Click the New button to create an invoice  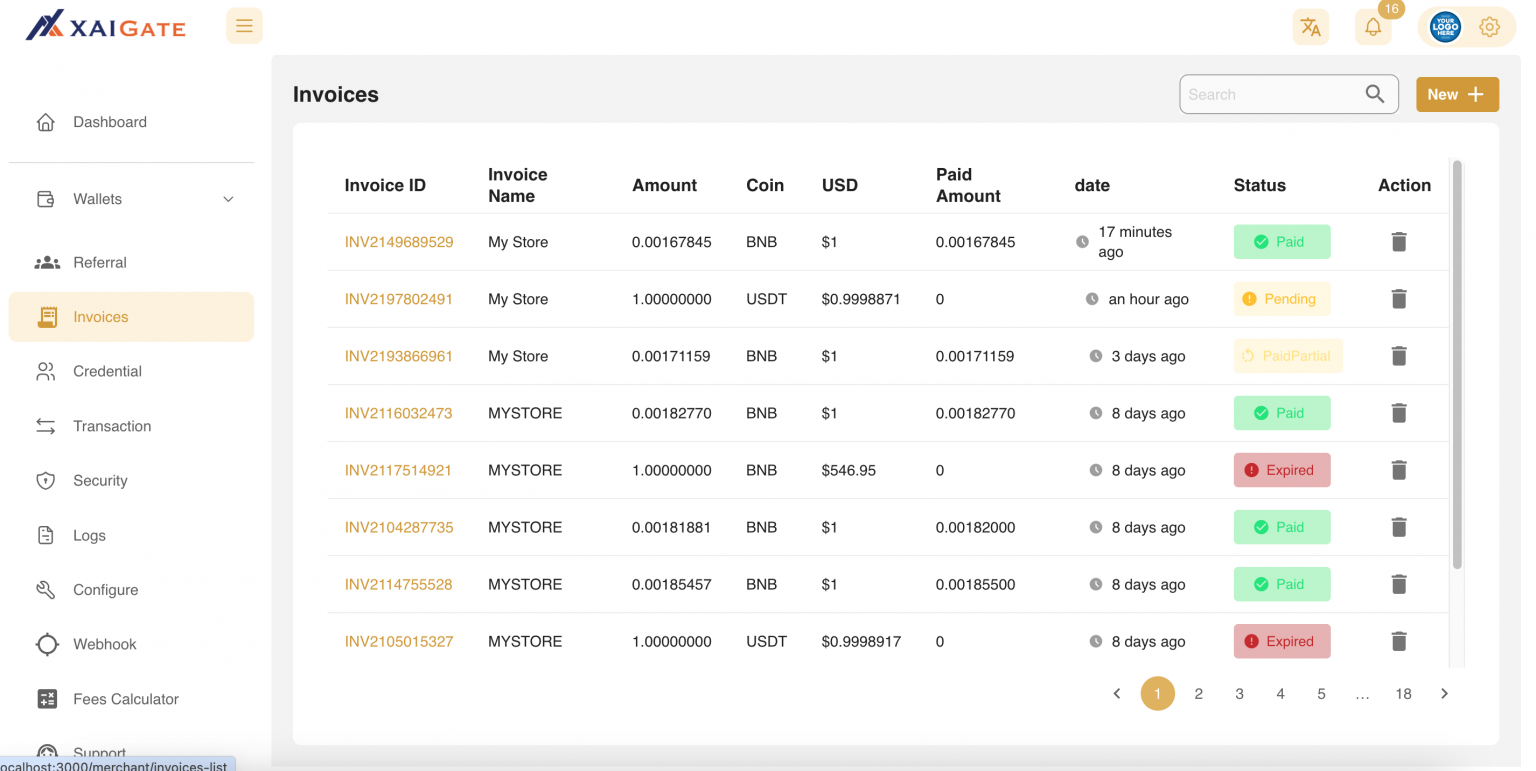1457,93
